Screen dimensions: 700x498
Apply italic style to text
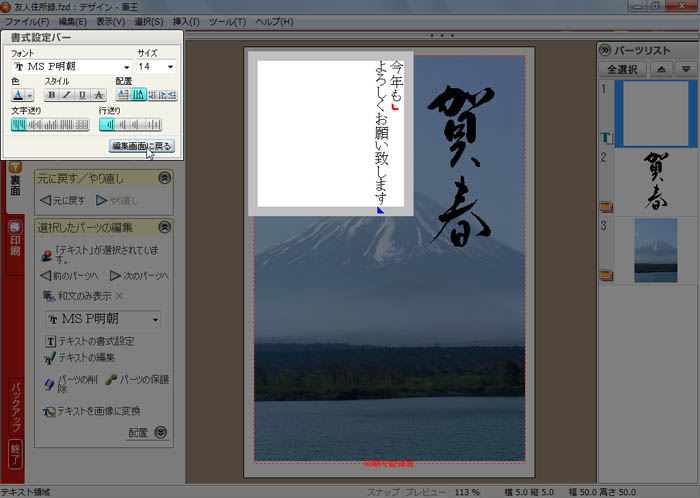(x=68, y=95)
